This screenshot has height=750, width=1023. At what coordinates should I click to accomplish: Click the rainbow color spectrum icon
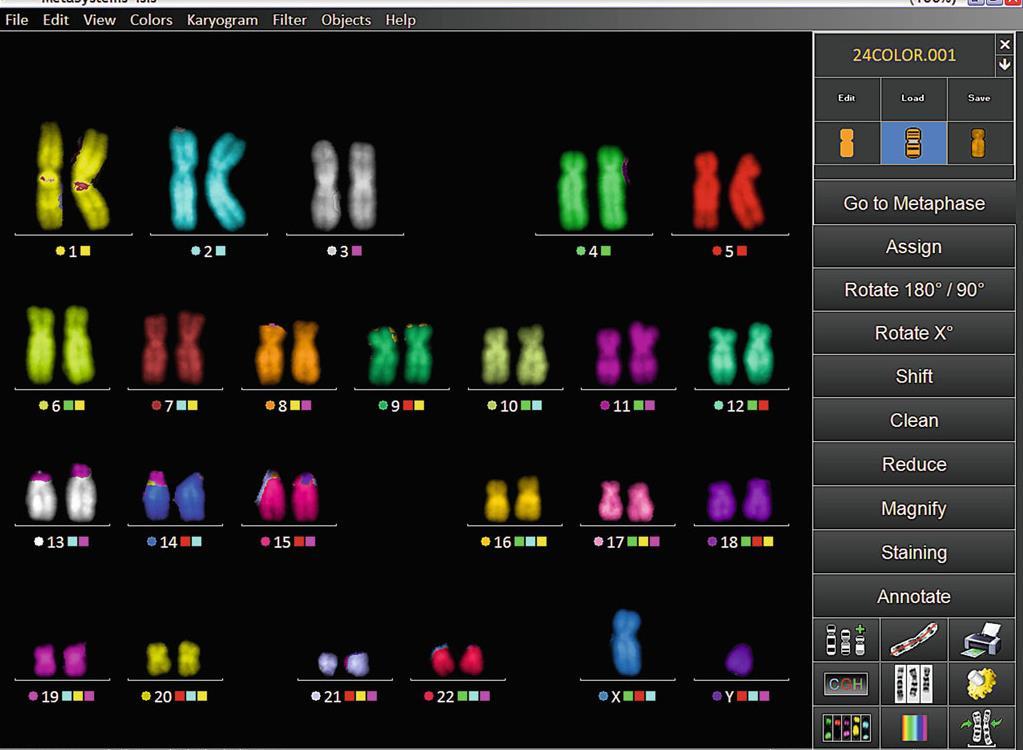[913, 728]
